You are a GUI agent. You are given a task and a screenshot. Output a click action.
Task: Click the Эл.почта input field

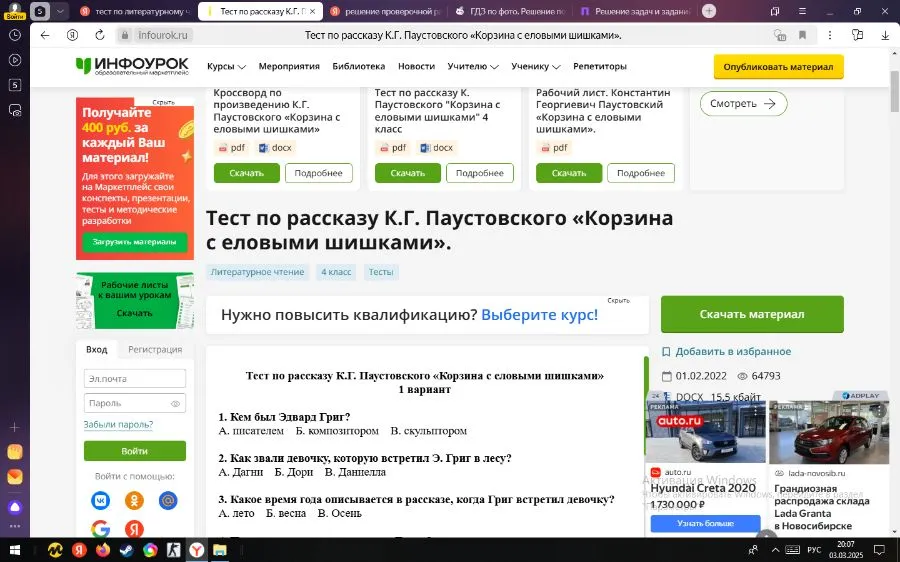click(134, 379)
